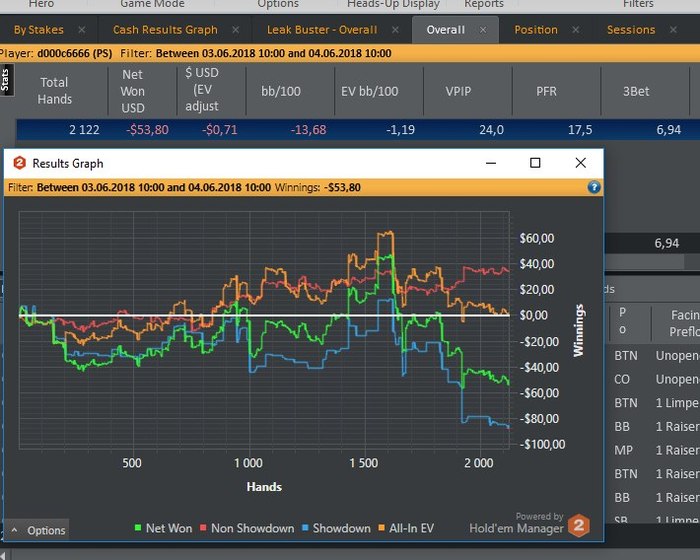Select the -$53,80 net won cell
This screenshot has width=700, height=560.
pyautogui.click(x=147, y=130)
